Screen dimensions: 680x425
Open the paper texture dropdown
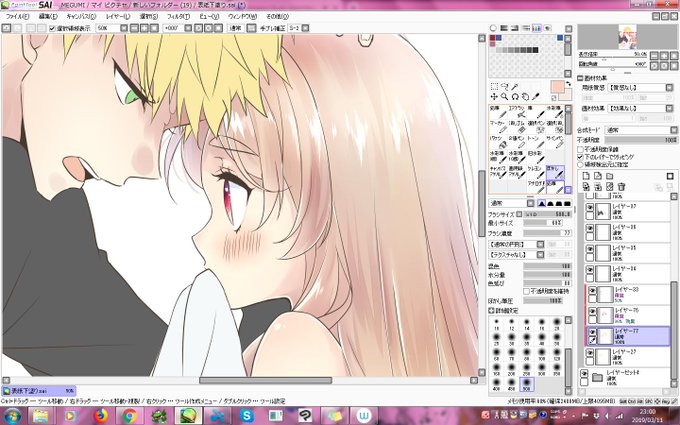669,88
